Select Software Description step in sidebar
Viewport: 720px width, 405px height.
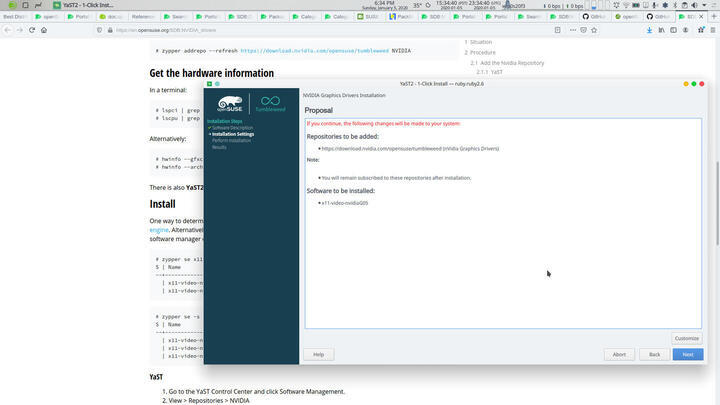[x=232, y=128]
